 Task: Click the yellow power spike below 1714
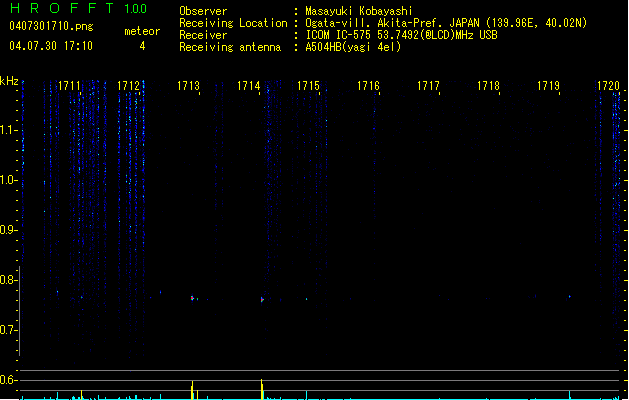(262, 389)
